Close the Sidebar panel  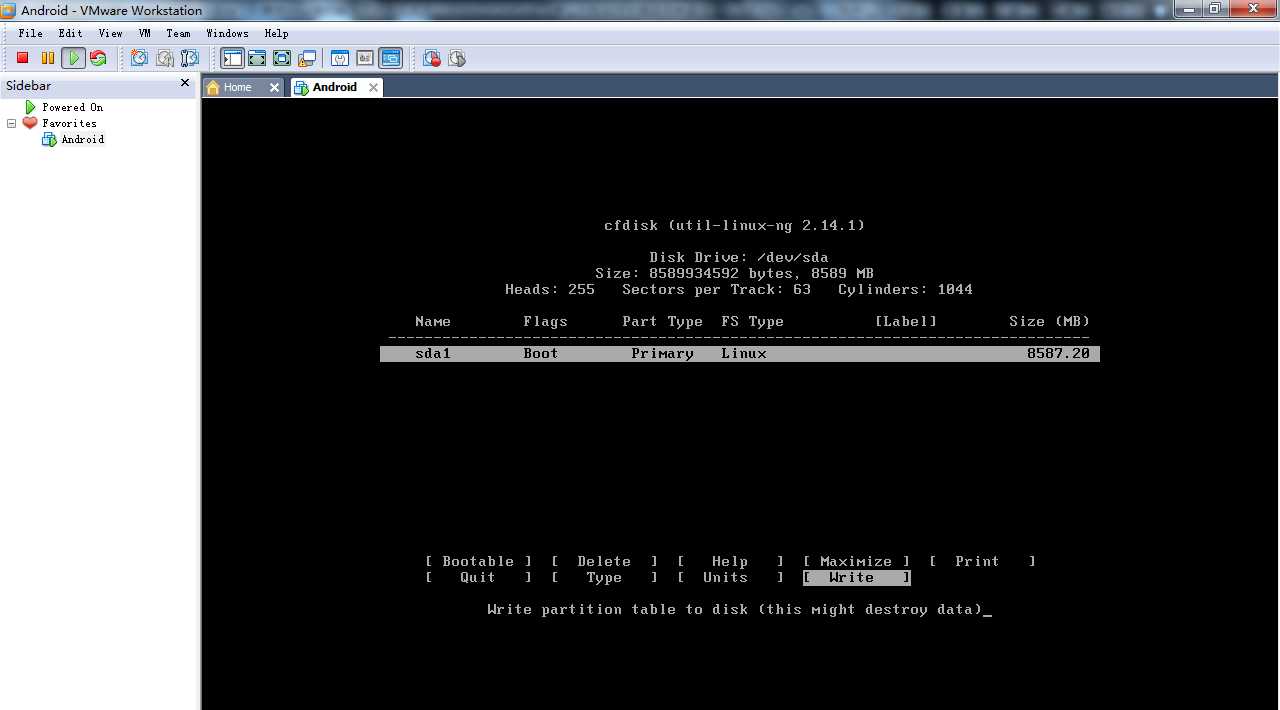(x=185, y=83)
